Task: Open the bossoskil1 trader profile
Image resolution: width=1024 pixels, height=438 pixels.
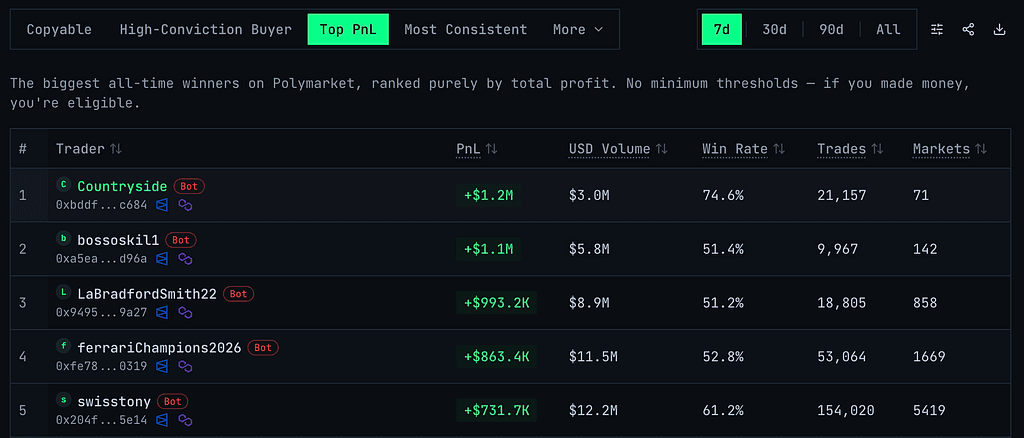Action: click(x=118, y=240)
